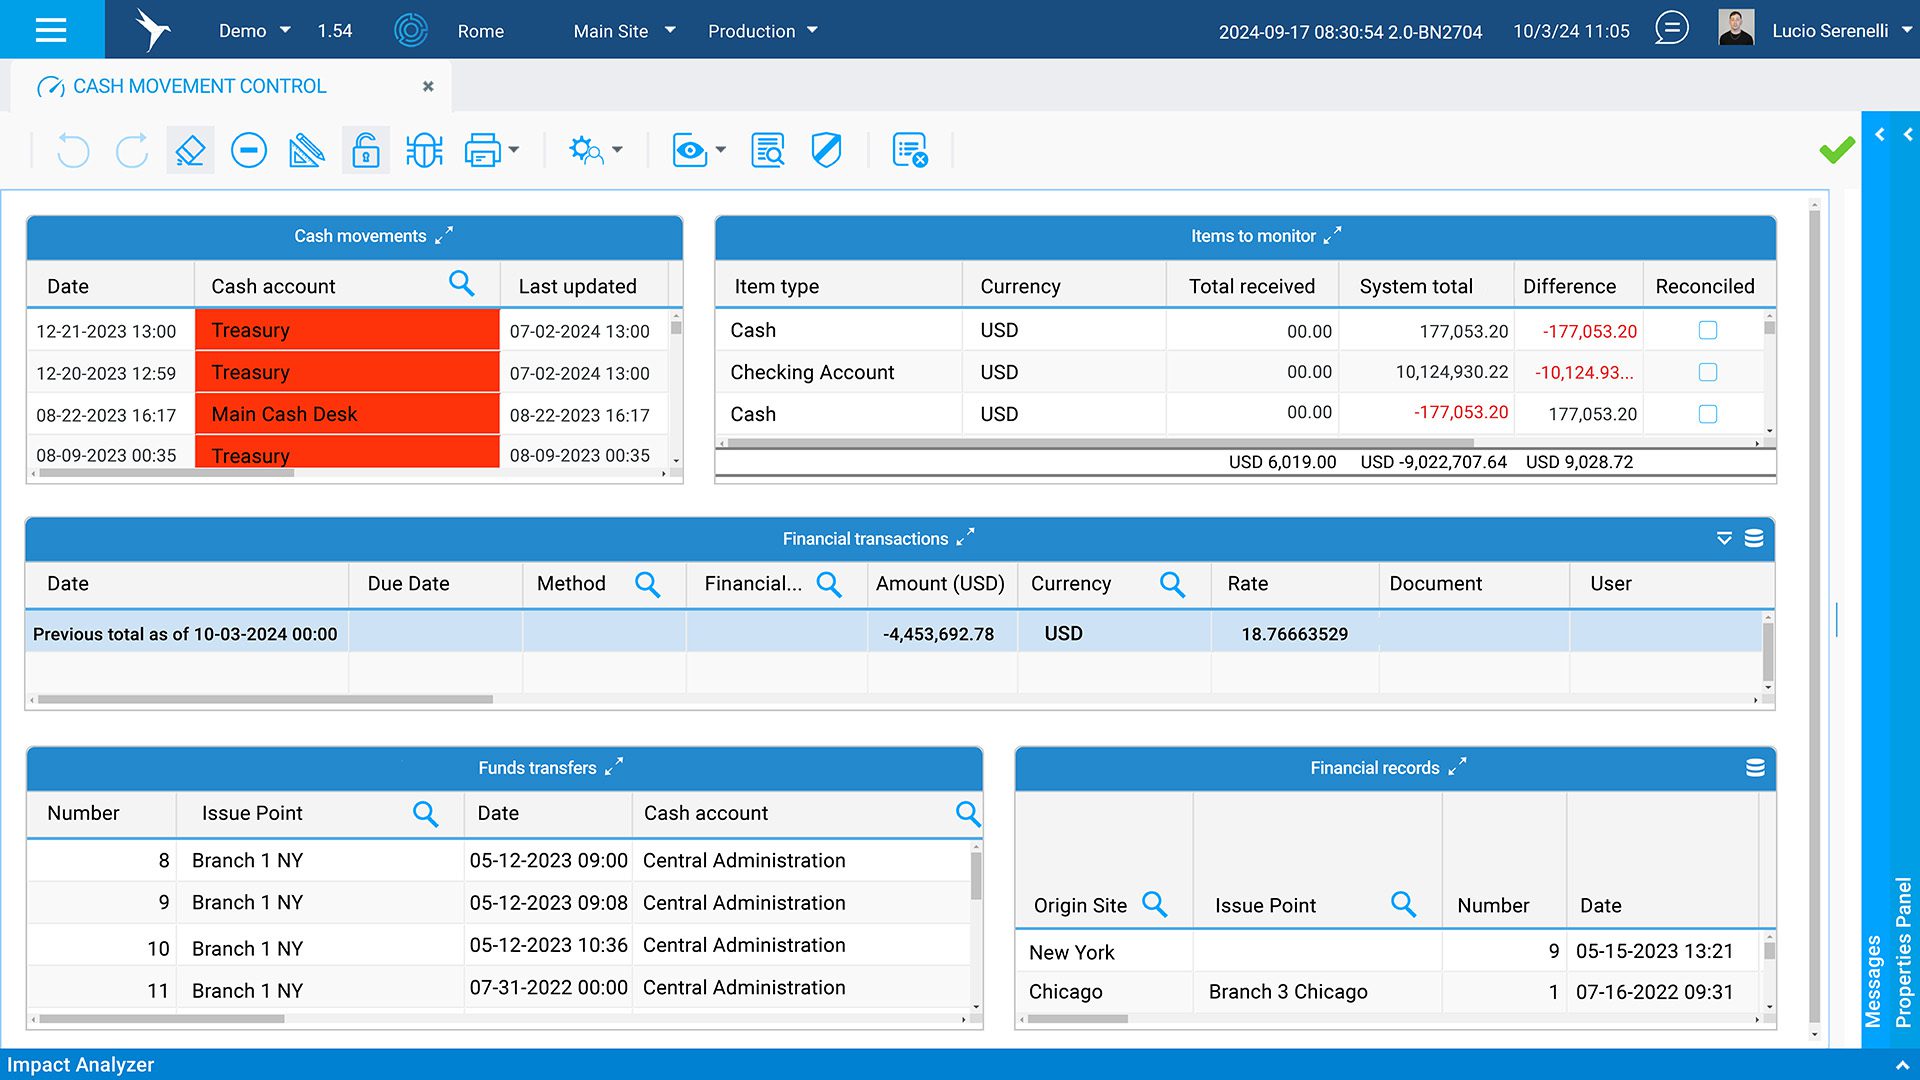Search the Cash account column in Cash movements
1920x1080 pixels.
click(461, 284)
